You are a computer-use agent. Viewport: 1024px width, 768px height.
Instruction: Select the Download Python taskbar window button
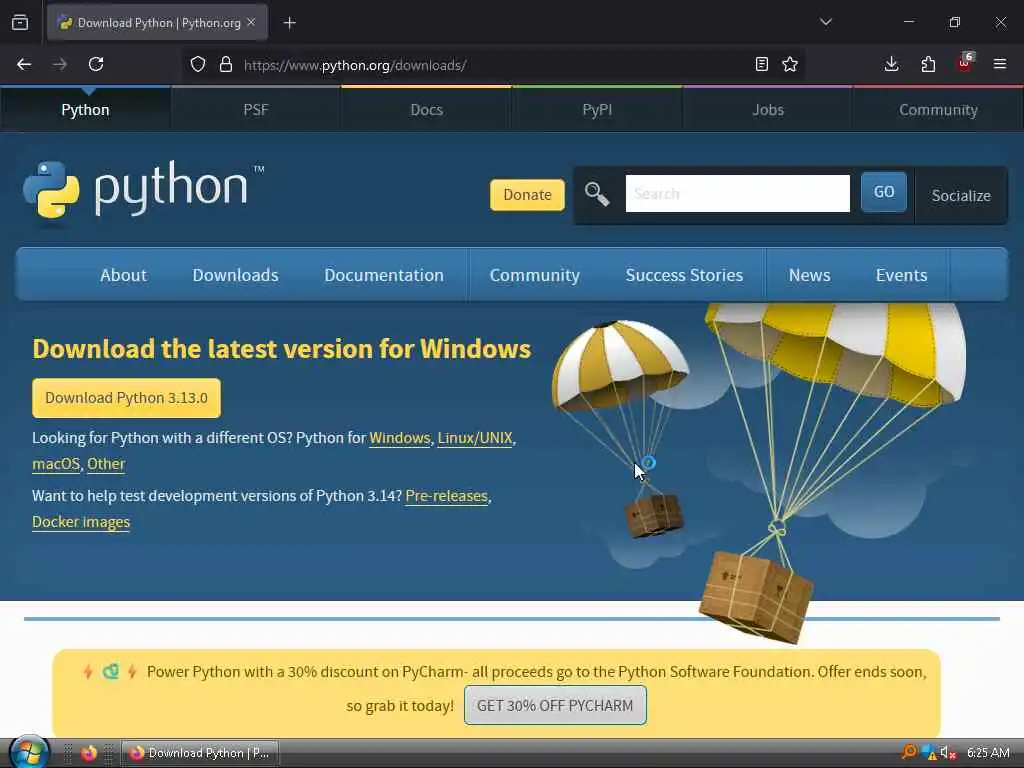click(x=200, y=753)
